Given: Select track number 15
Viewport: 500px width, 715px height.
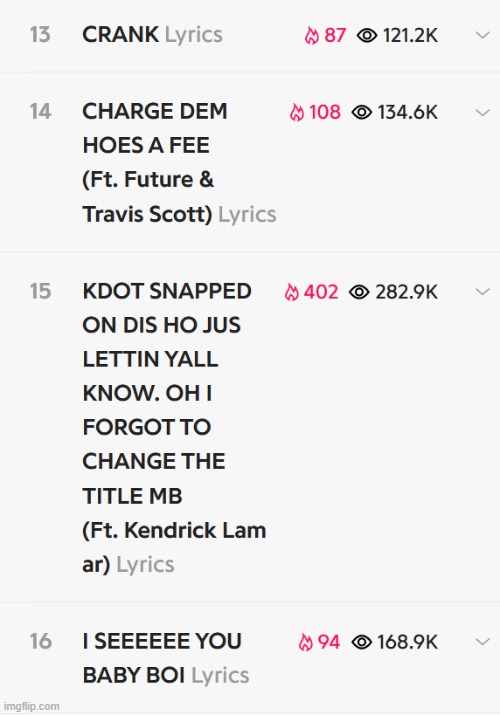Looking at the screenshot, I should (x=40, y=291).
